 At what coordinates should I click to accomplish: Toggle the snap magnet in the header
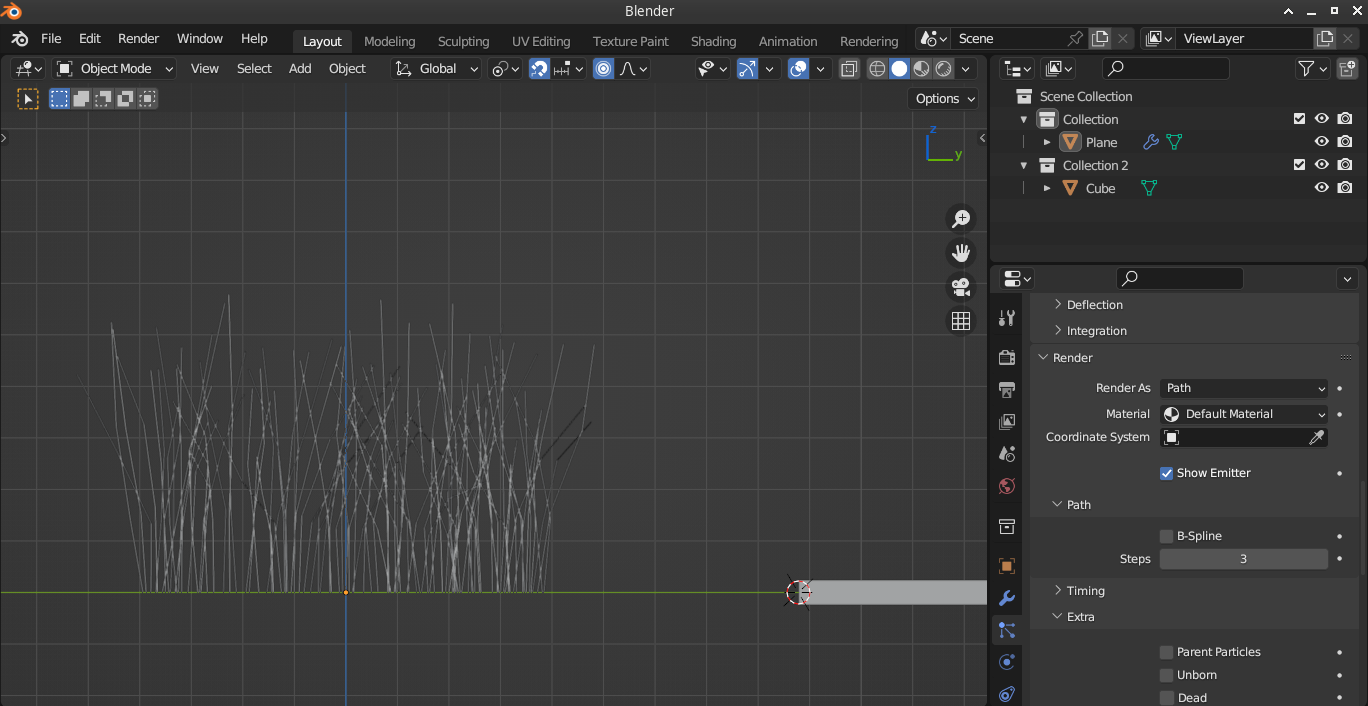click(539, 69)
